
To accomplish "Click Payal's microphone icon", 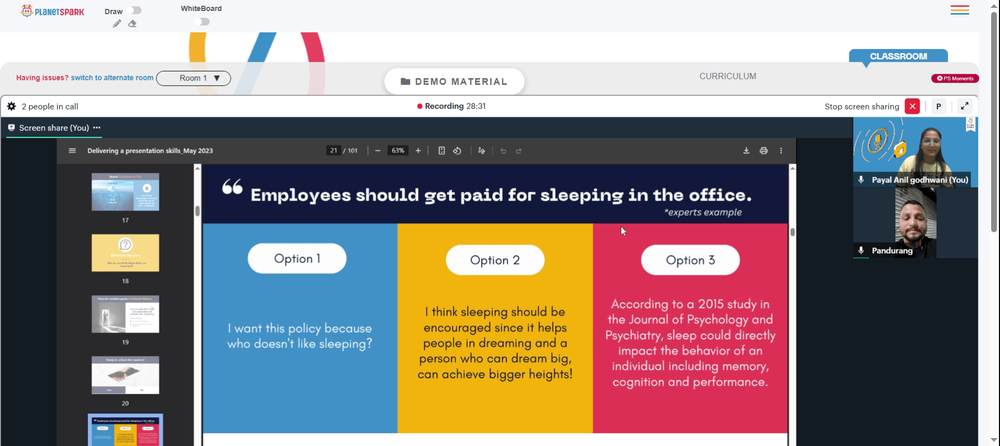I will tap(861, 181).
